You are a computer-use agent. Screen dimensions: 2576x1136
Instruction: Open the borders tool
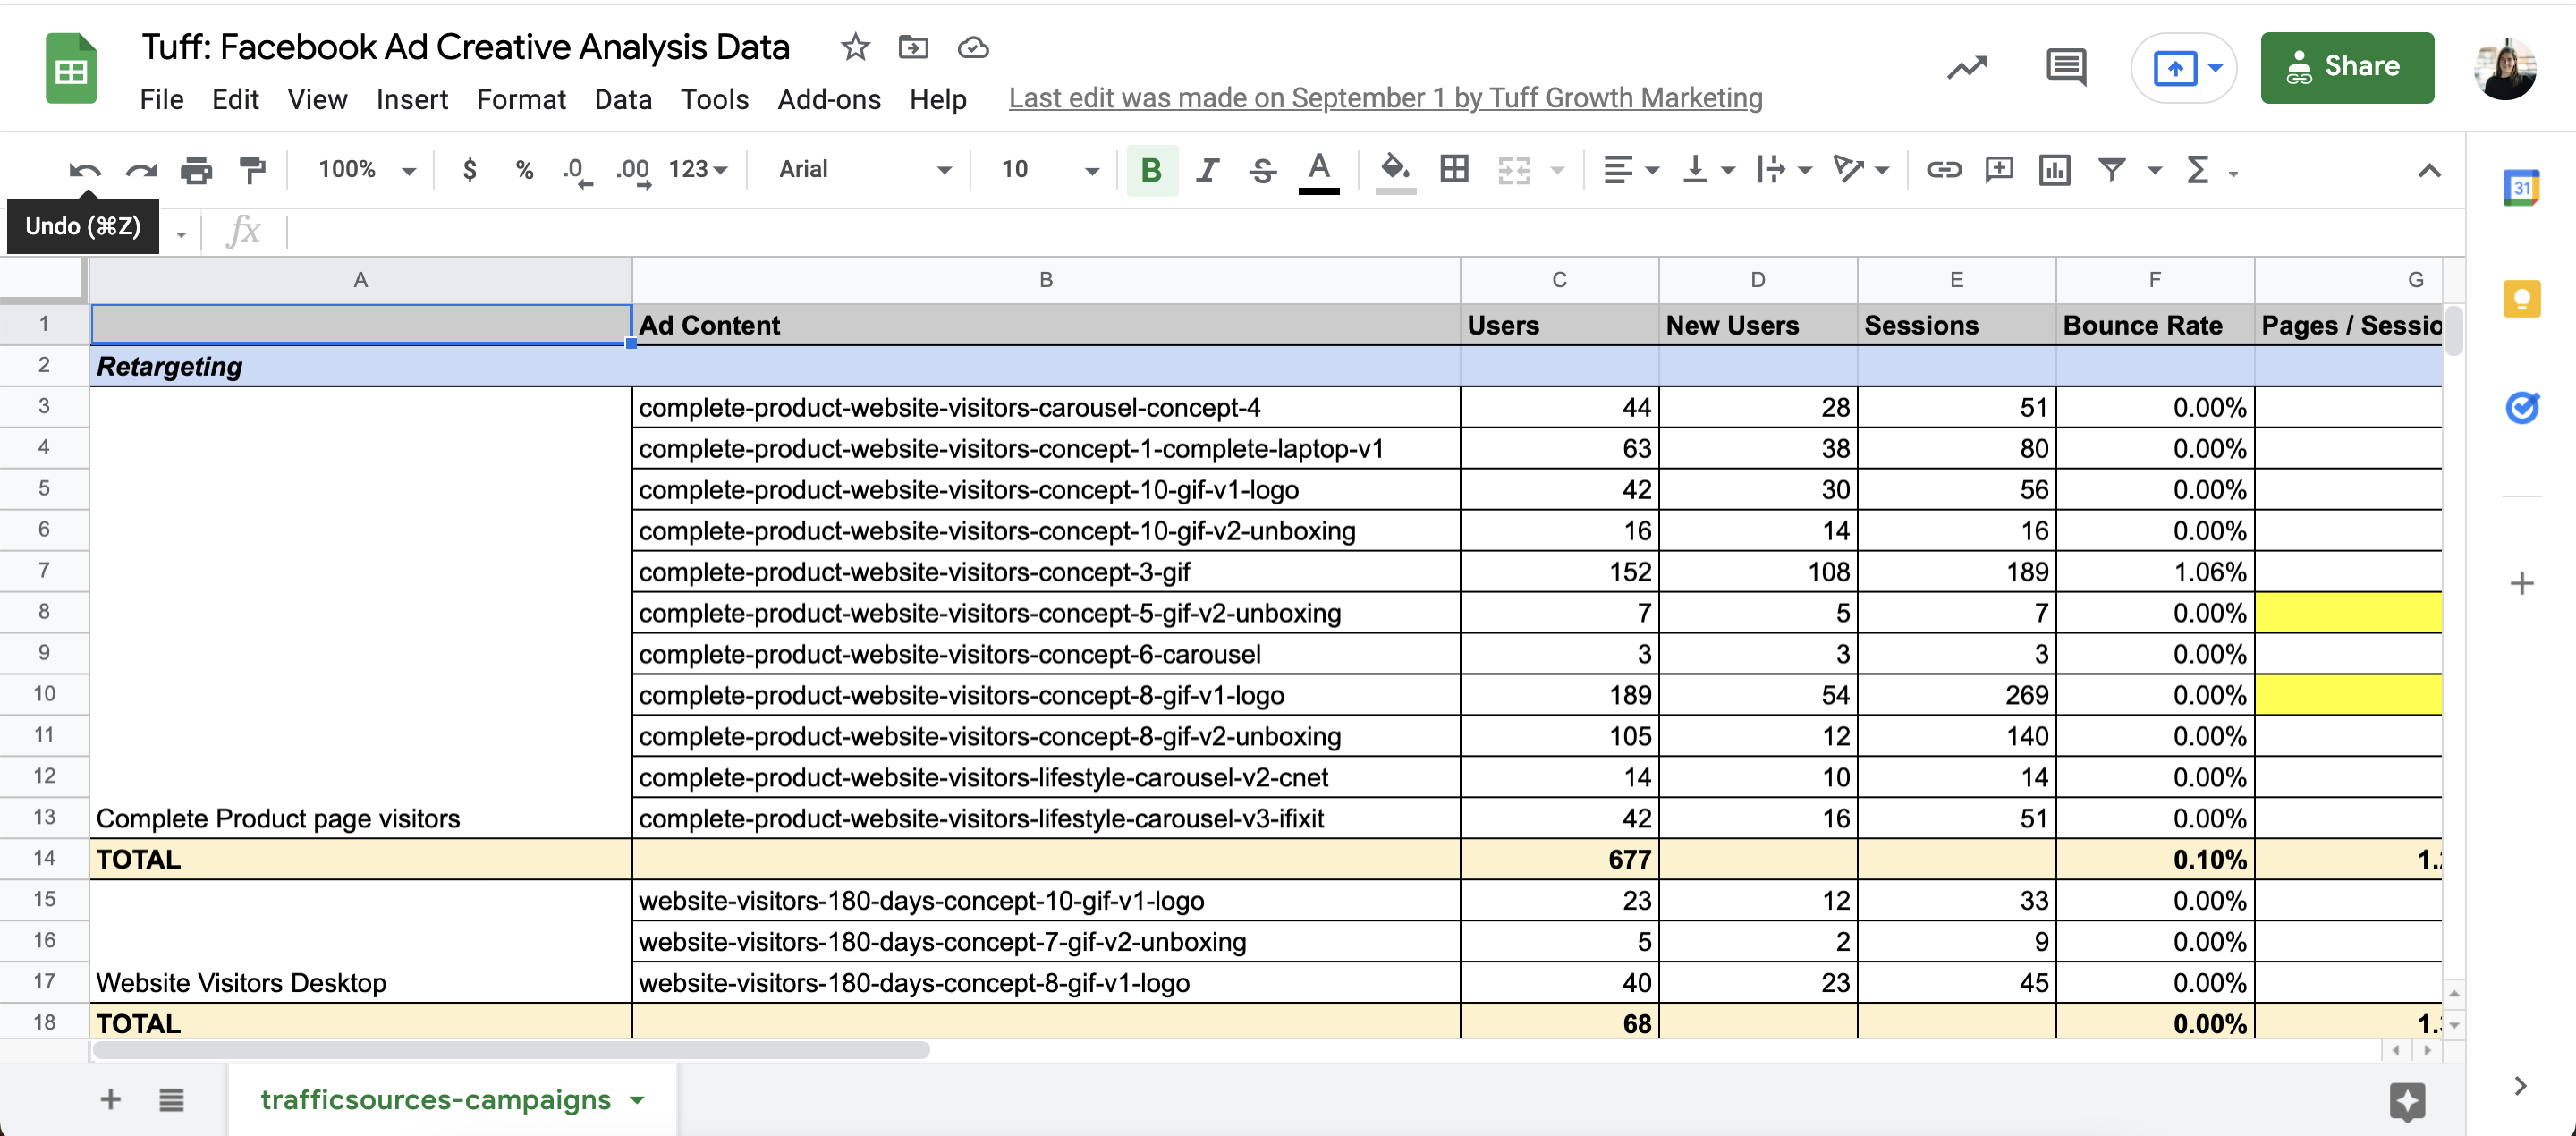(1454, 170)
